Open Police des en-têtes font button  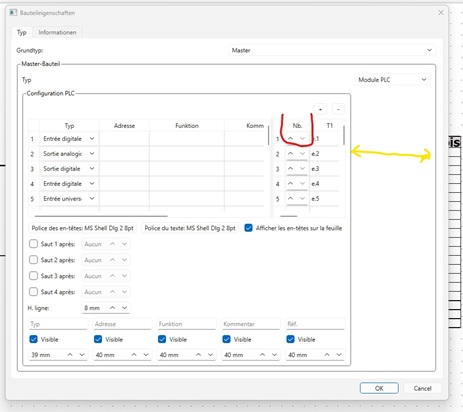coord(82,228)
